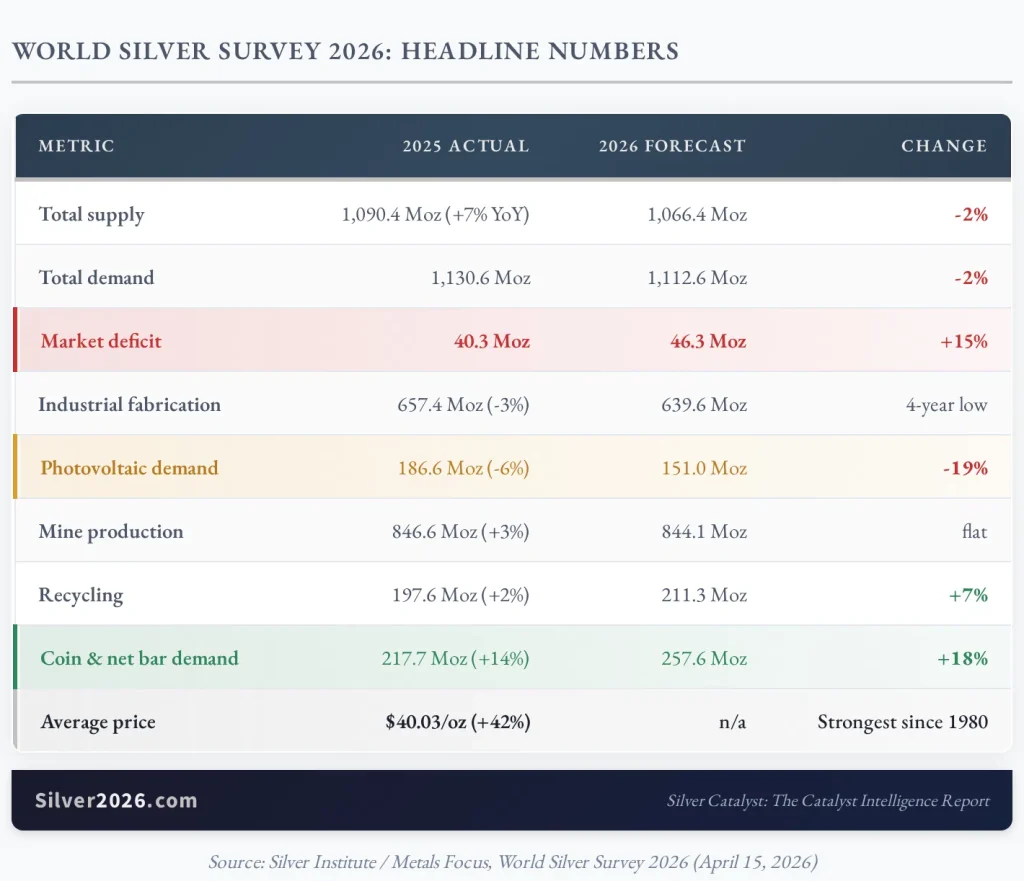Screen dimensions: 1024x881
Task: Select the 46.3 Moz deficit forecast
Action: click(709, 341)
